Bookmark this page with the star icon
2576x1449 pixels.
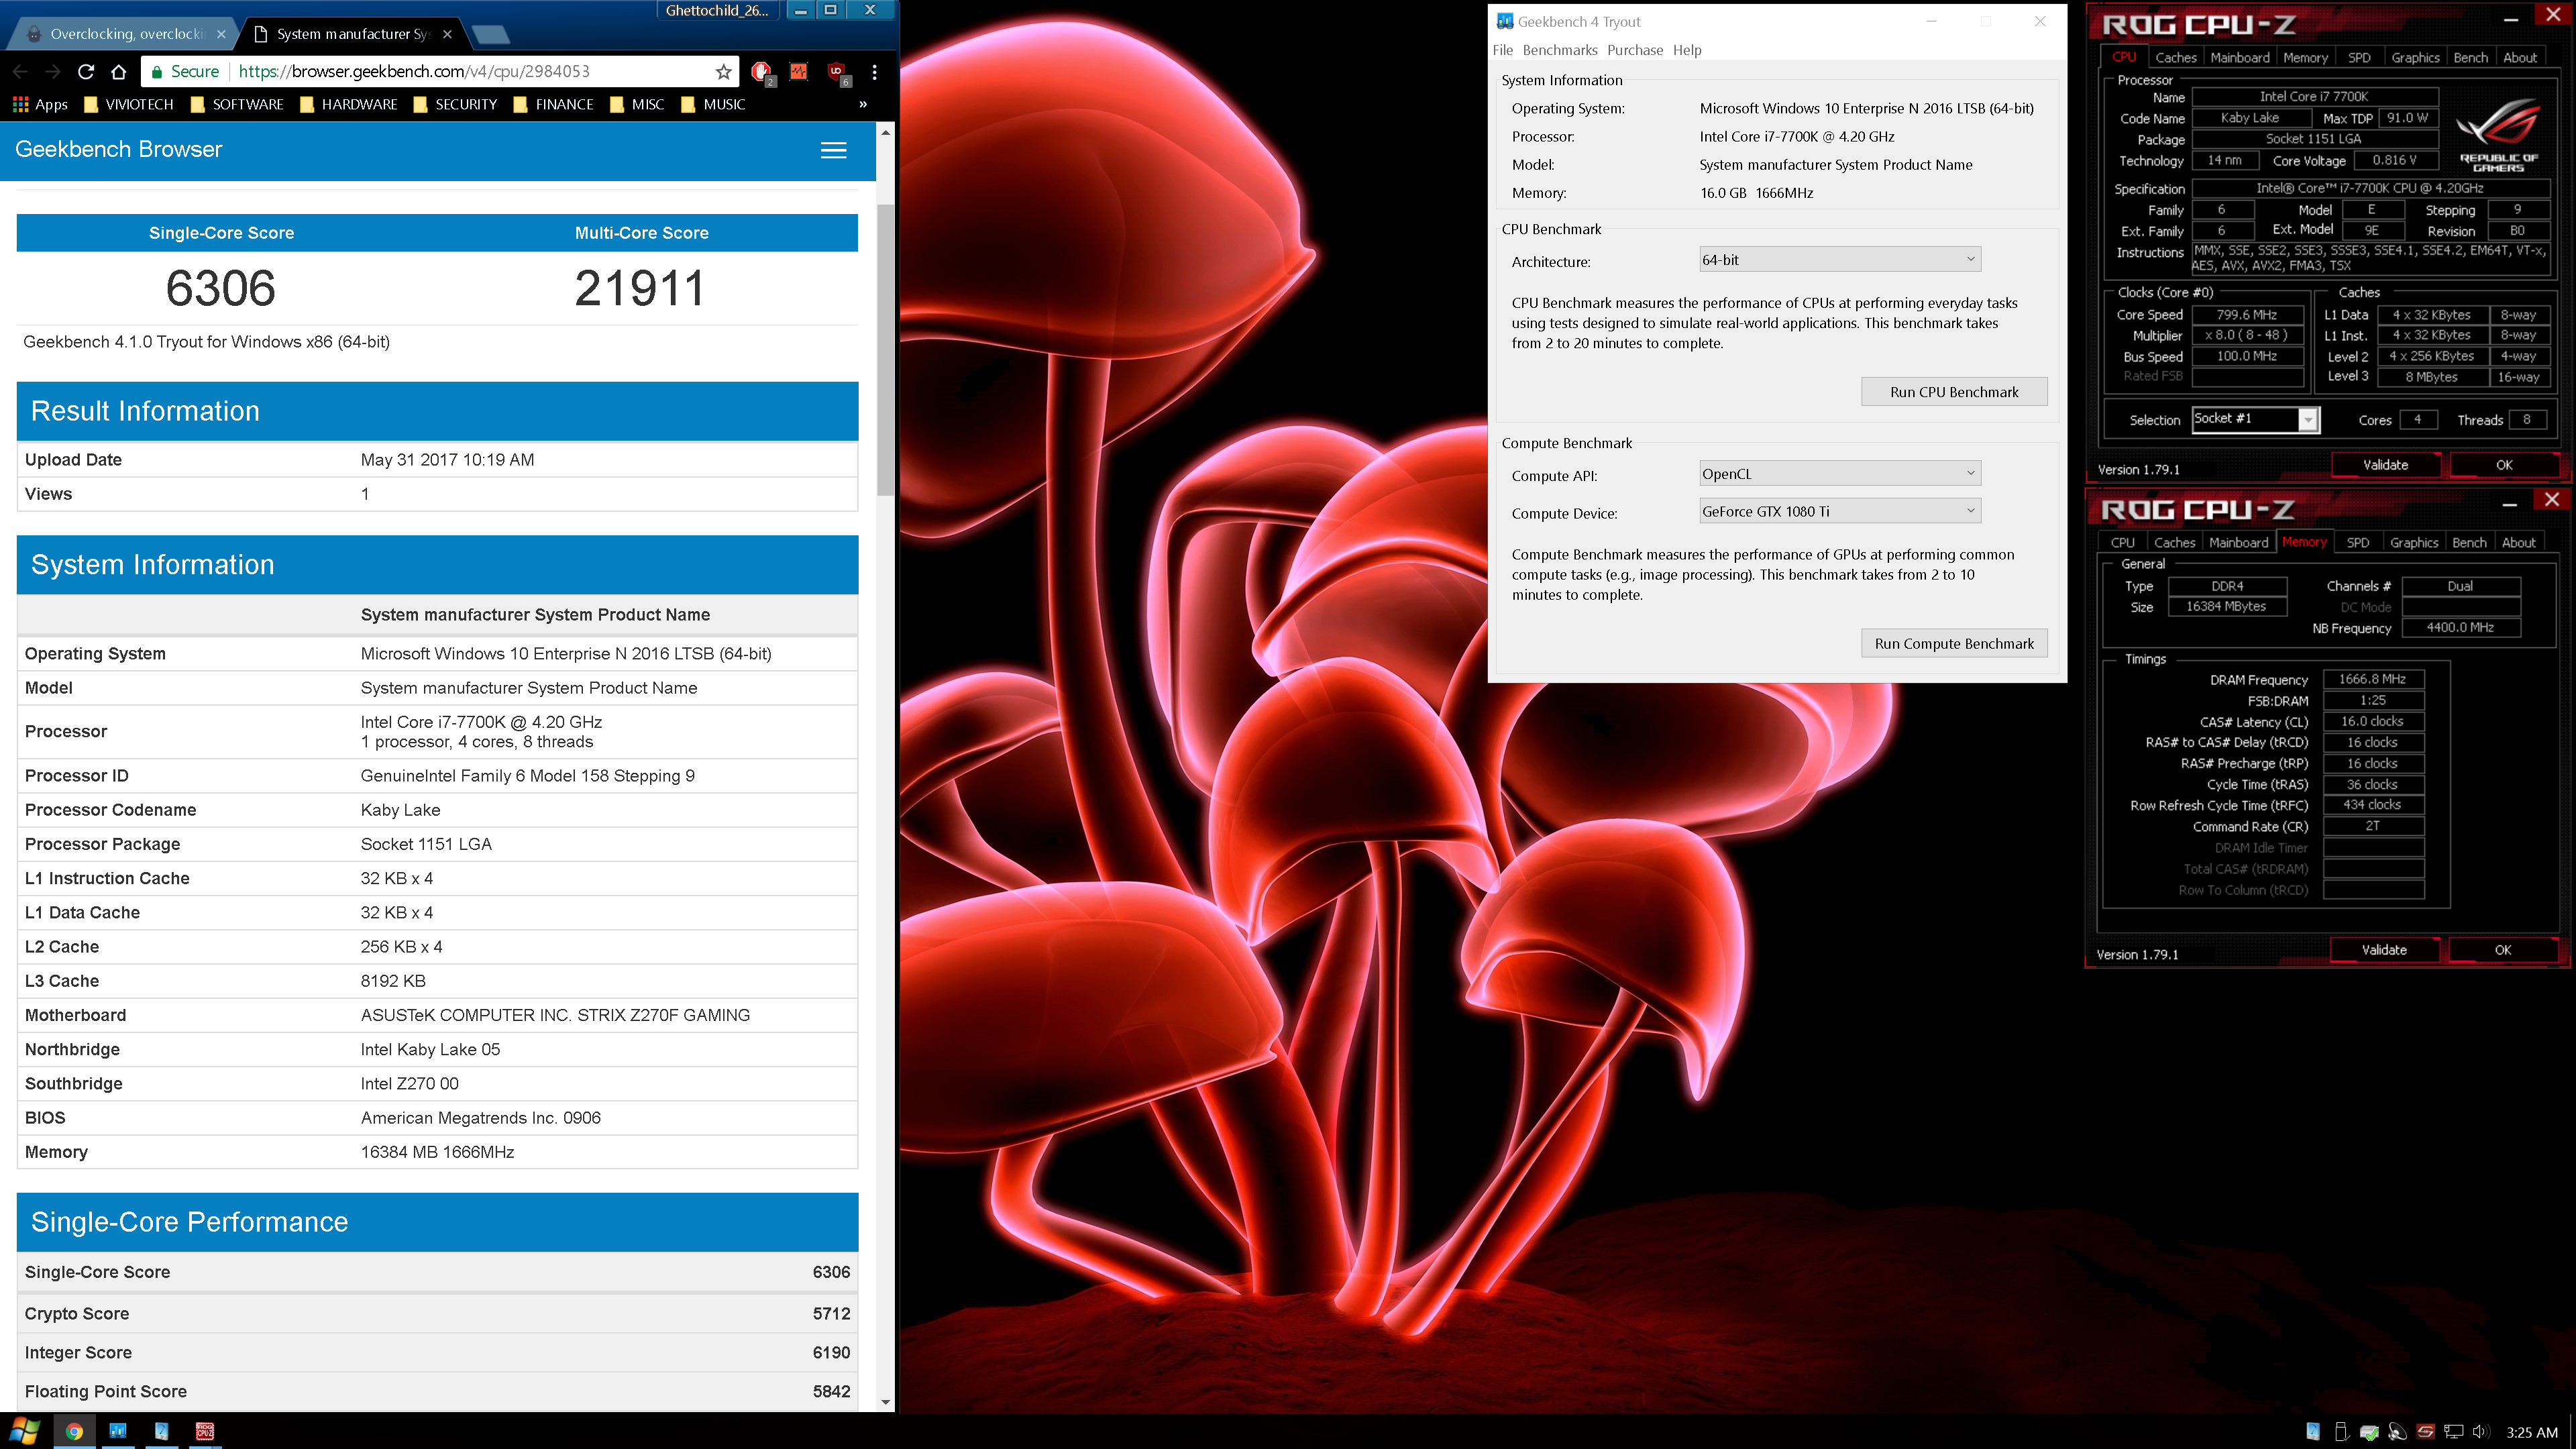coord(723,72)
